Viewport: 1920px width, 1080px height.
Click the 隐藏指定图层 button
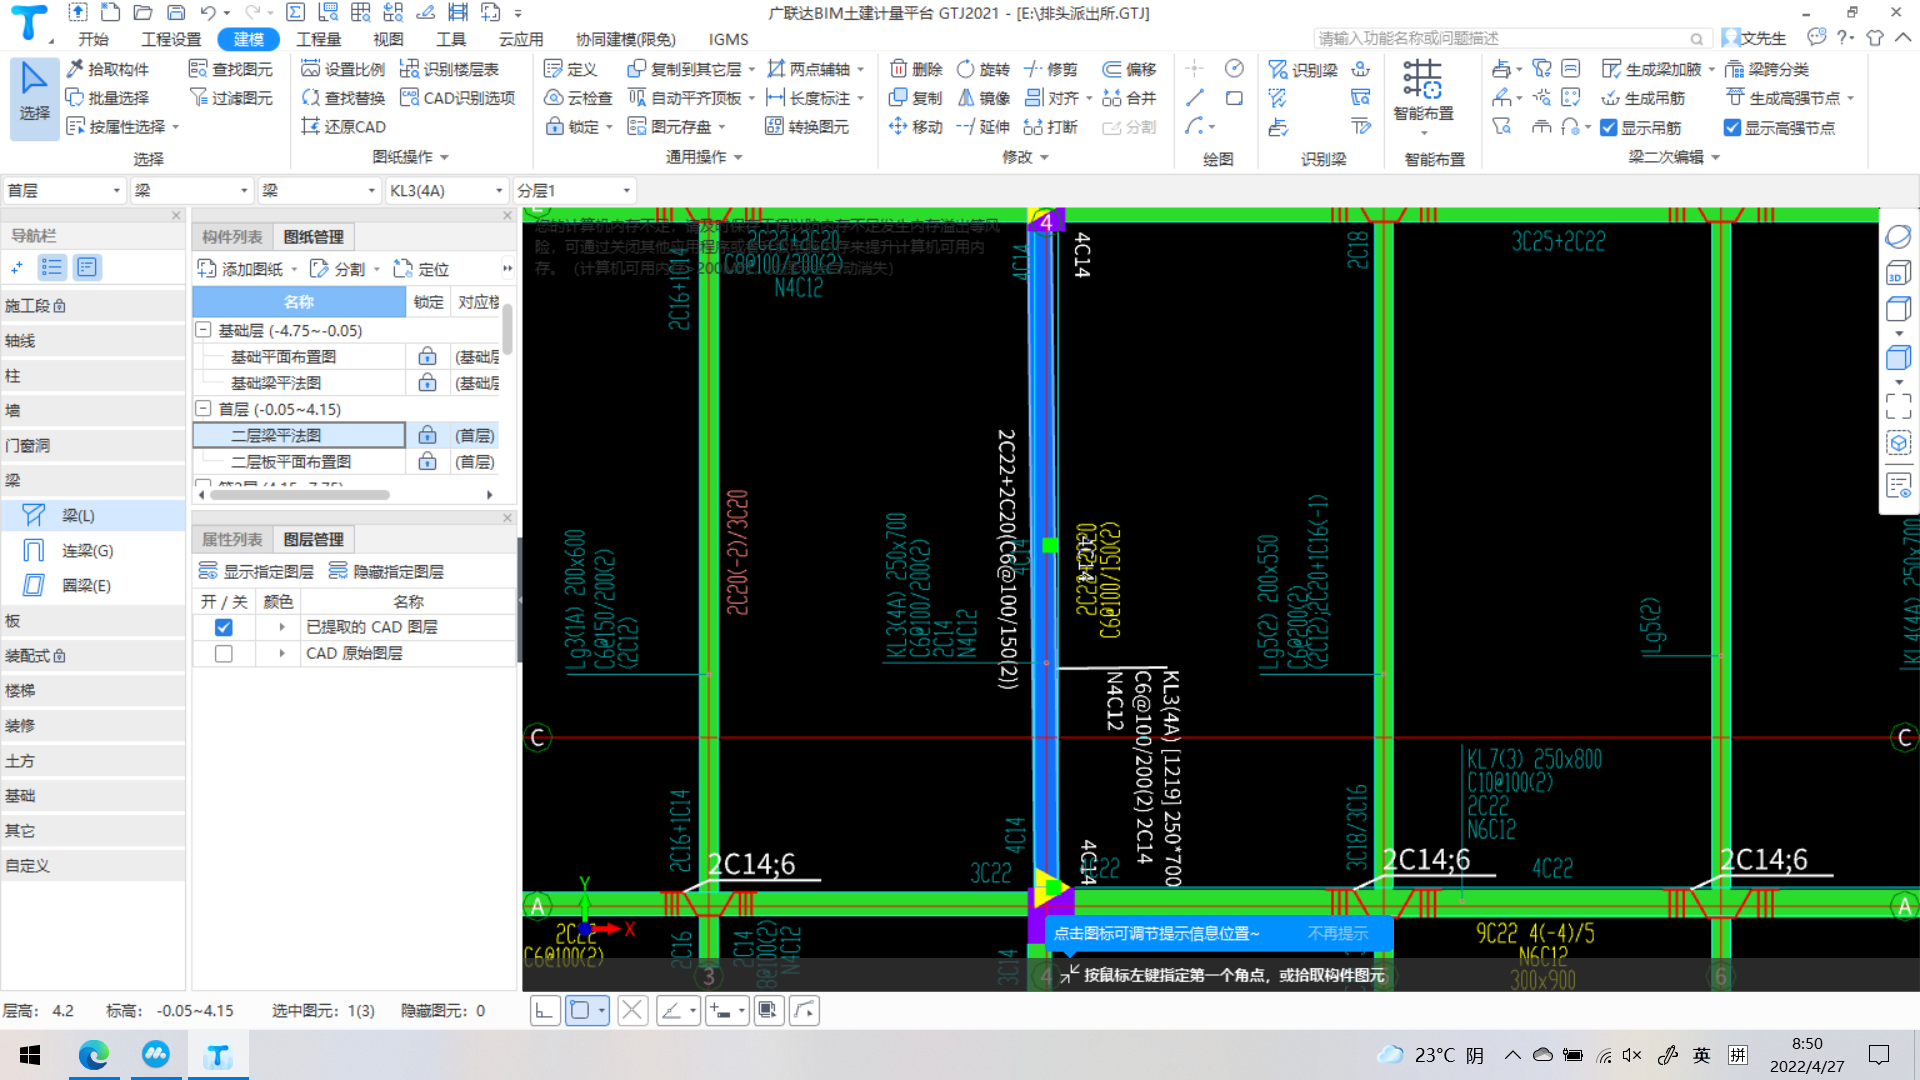coord(386,571)
